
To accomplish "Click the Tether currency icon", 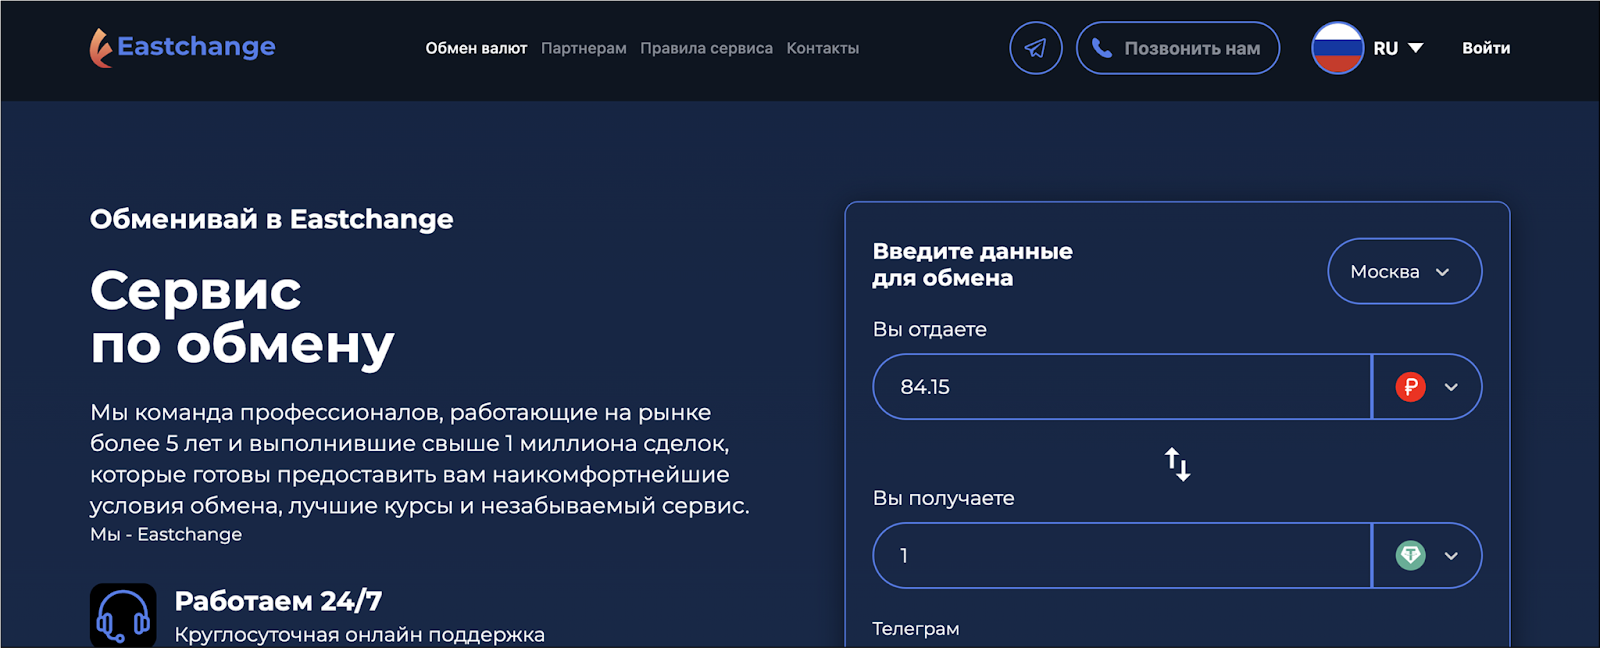I will point(1411,555).
